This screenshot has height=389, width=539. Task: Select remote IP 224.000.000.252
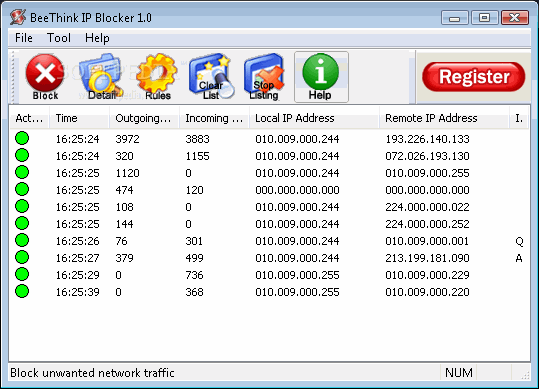click(x=427, y=224)
